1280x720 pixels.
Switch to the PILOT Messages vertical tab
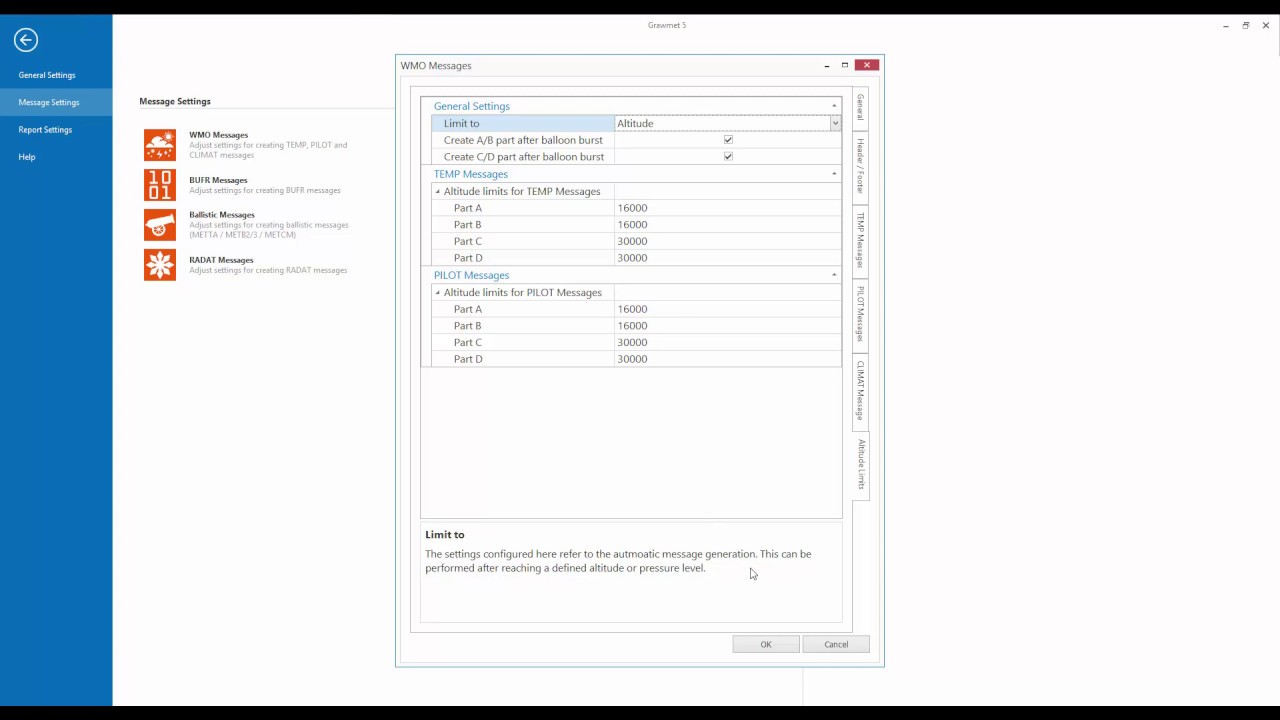click(860, 315)
